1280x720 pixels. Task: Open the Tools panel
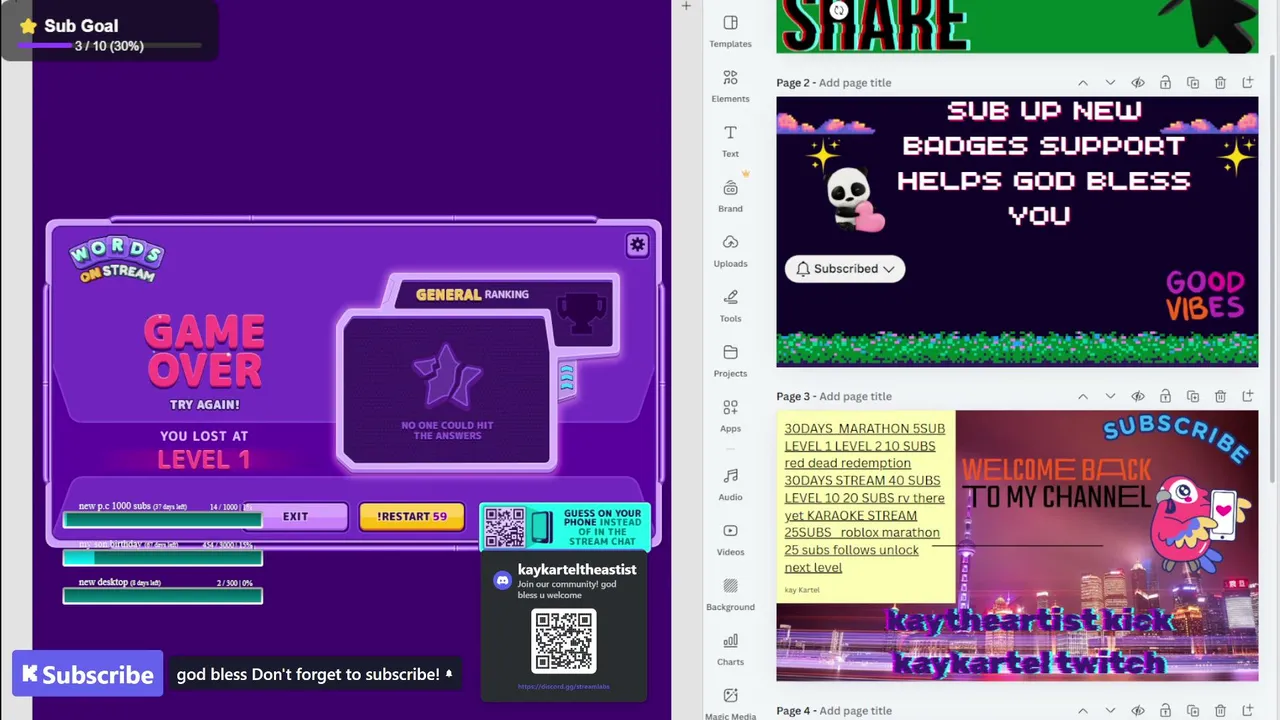pos(730,306)
